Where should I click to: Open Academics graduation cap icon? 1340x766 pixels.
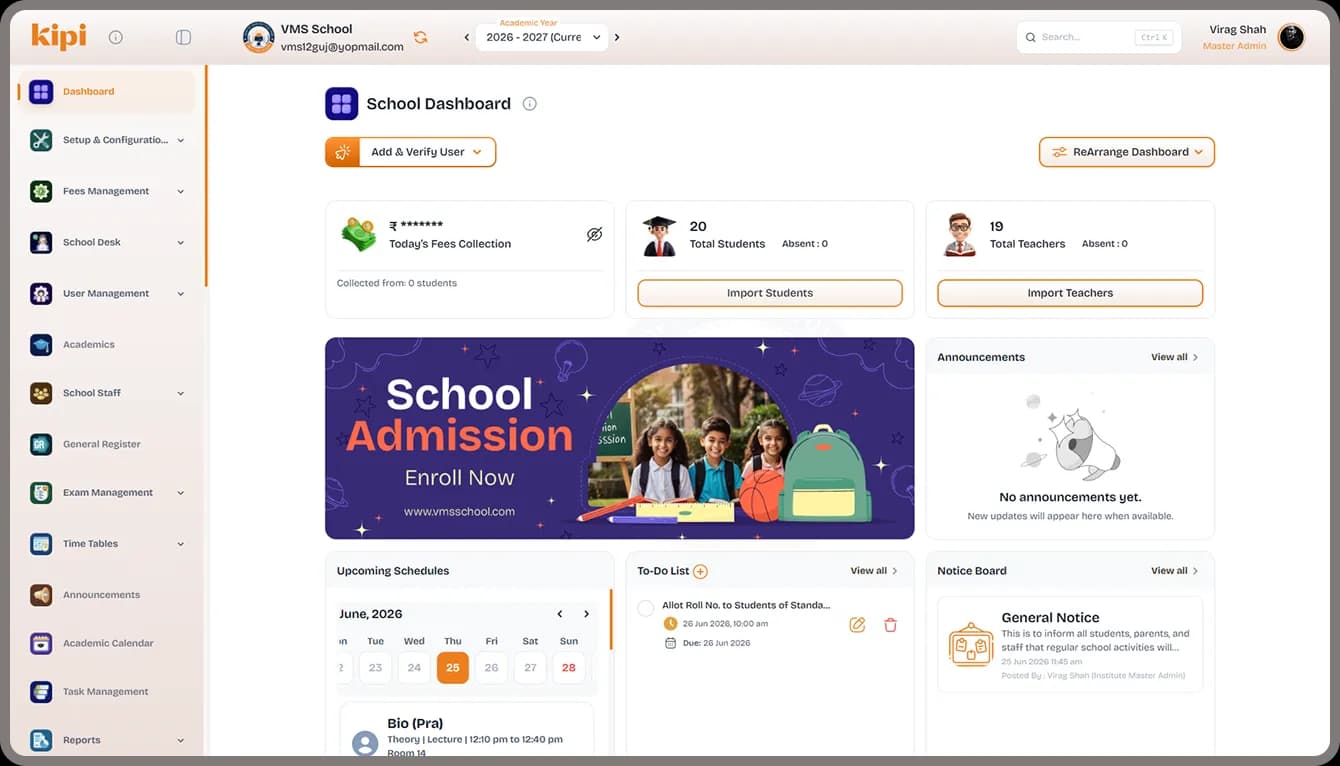point(41,344)
